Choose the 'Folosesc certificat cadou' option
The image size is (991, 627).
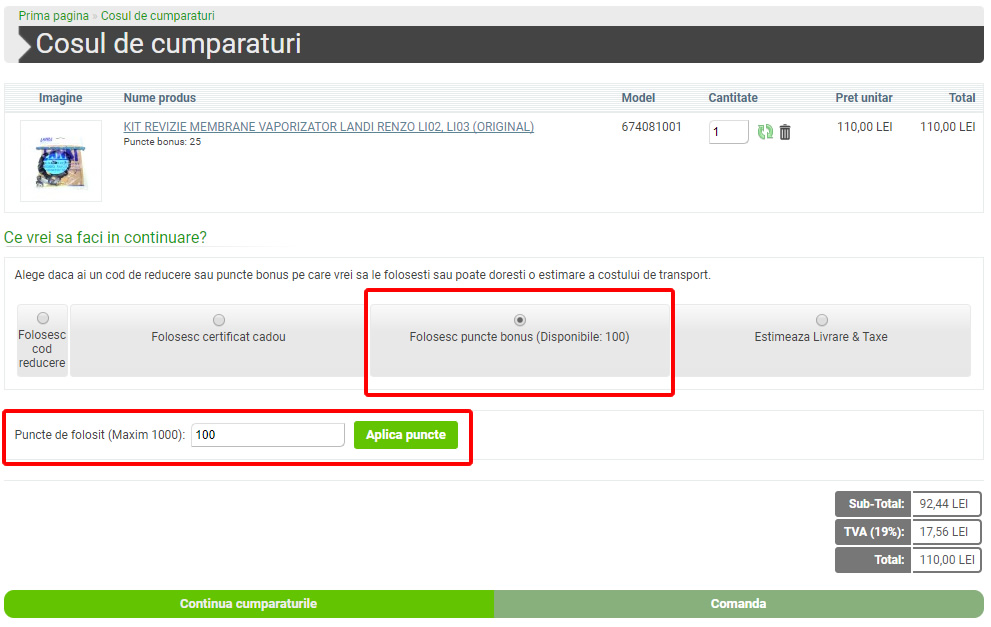219,320
